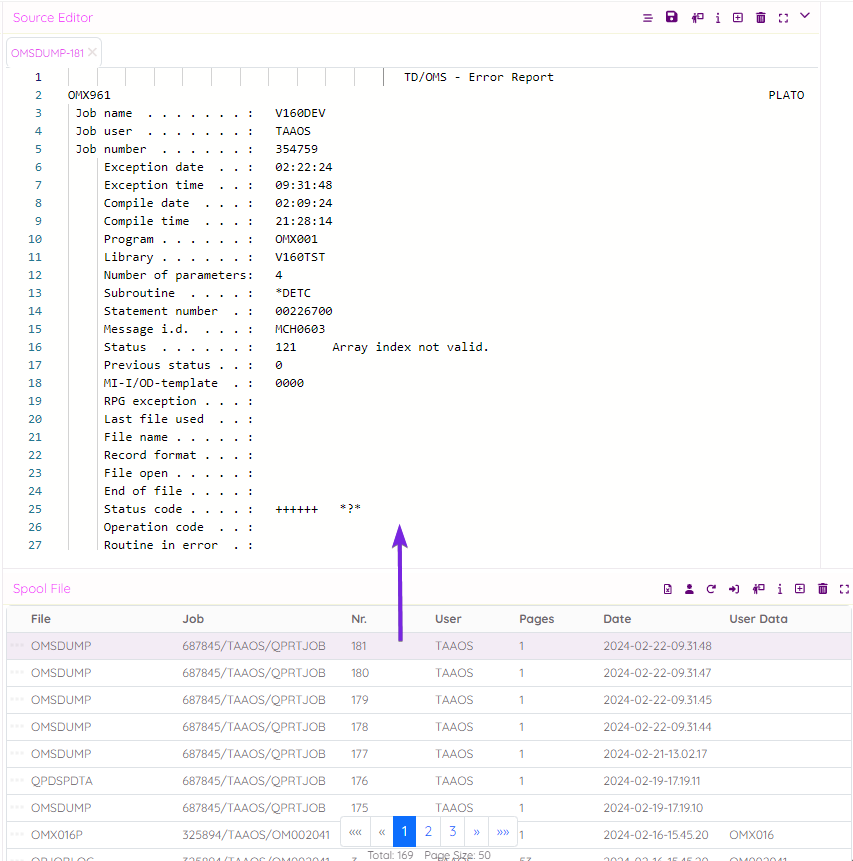
Task: Open the Source Editor lines menu icon
Action: click(x=648, y=18)
